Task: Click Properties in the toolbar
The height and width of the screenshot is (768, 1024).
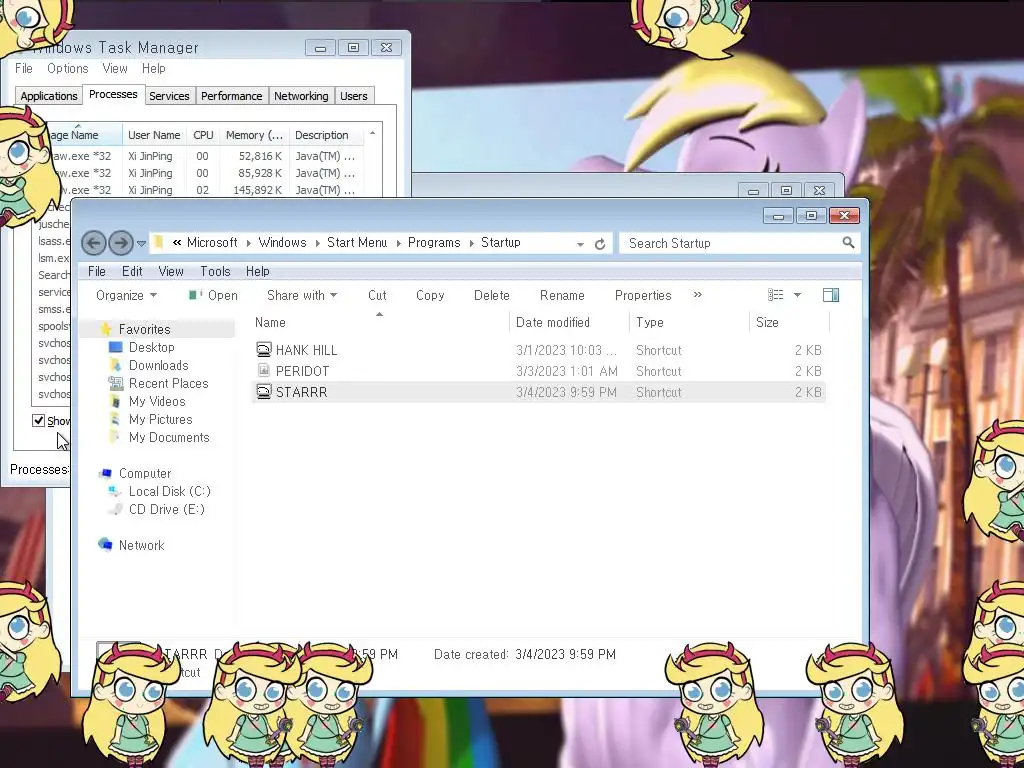Action: tap(643, 295)
